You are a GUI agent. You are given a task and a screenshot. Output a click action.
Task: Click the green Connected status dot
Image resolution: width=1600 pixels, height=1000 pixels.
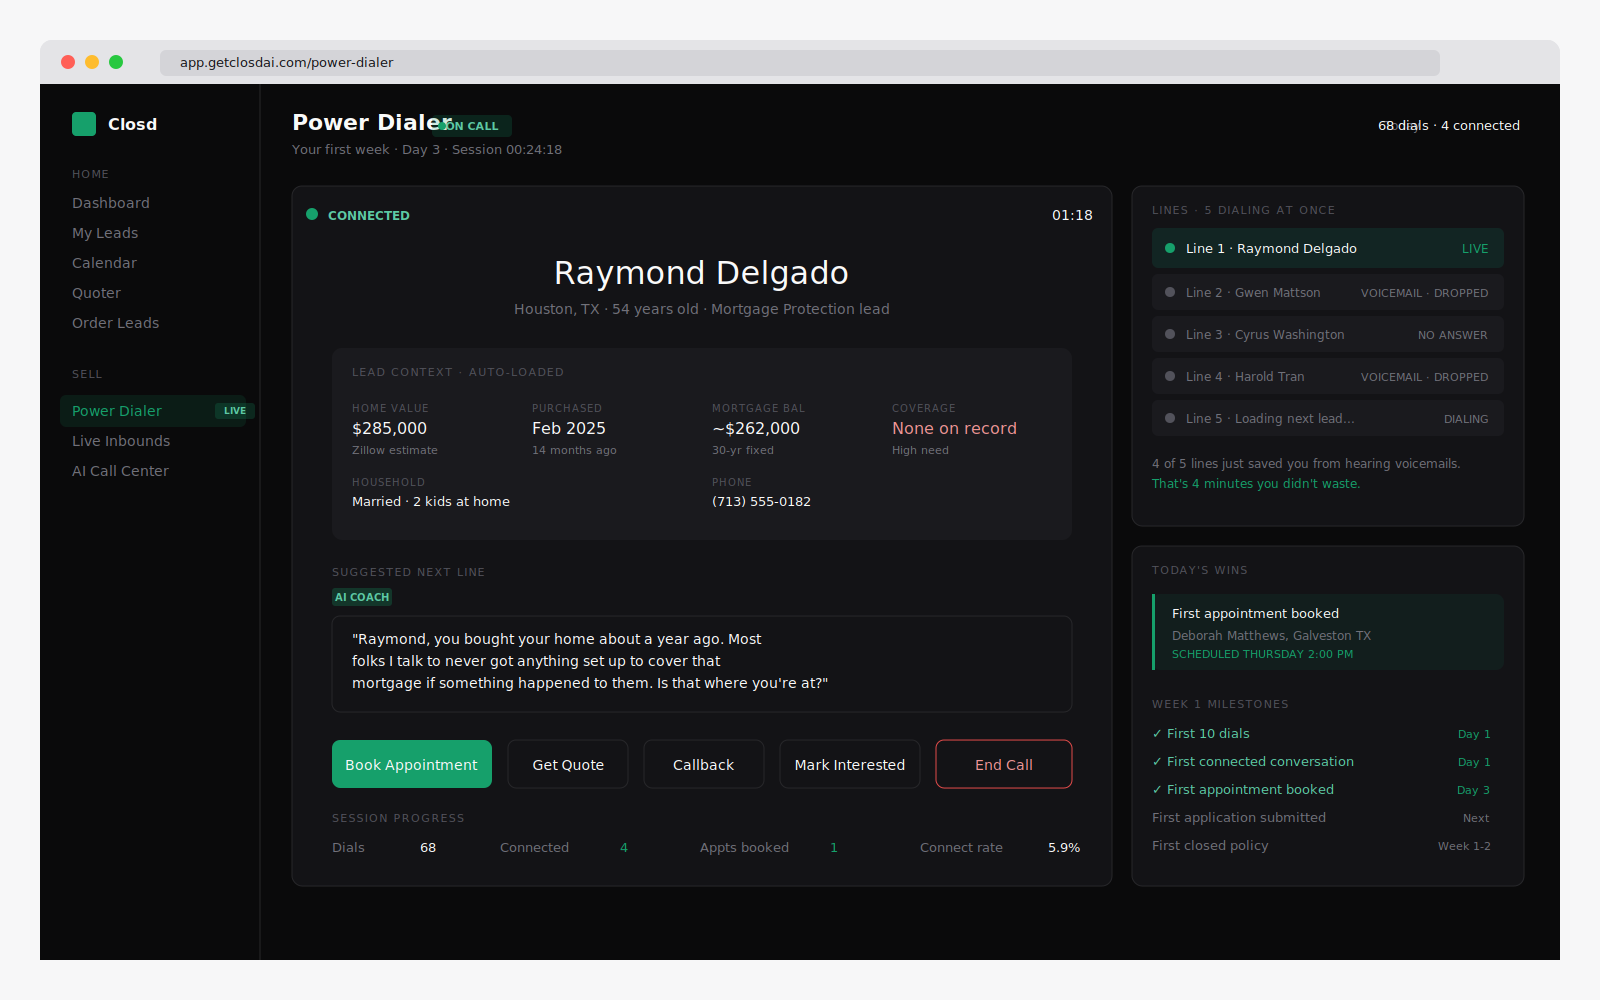click(x=312, y=214)
